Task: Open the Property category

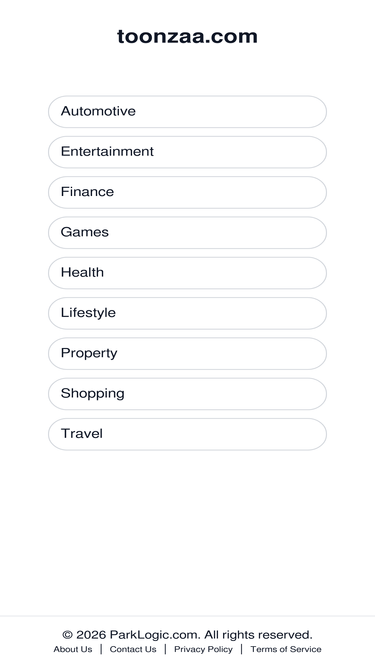Action: 187,353
